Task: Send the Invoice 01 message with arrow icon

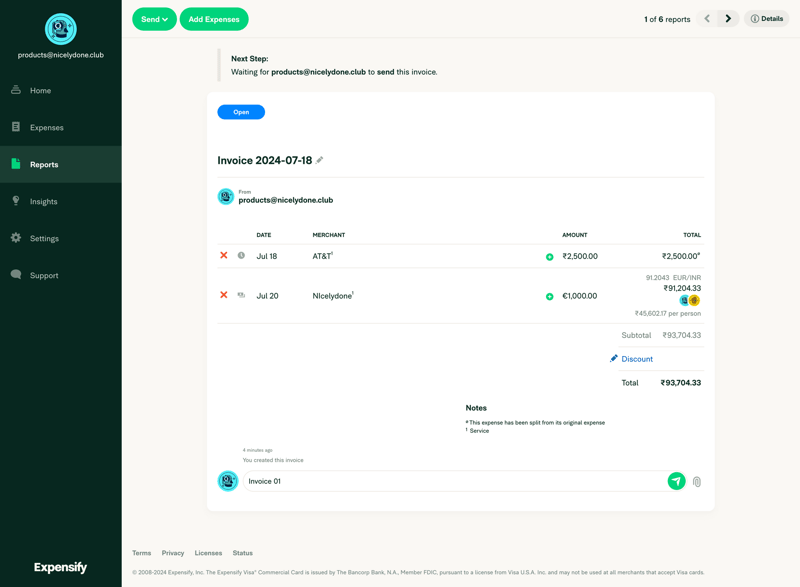Action: click(677, 481)
